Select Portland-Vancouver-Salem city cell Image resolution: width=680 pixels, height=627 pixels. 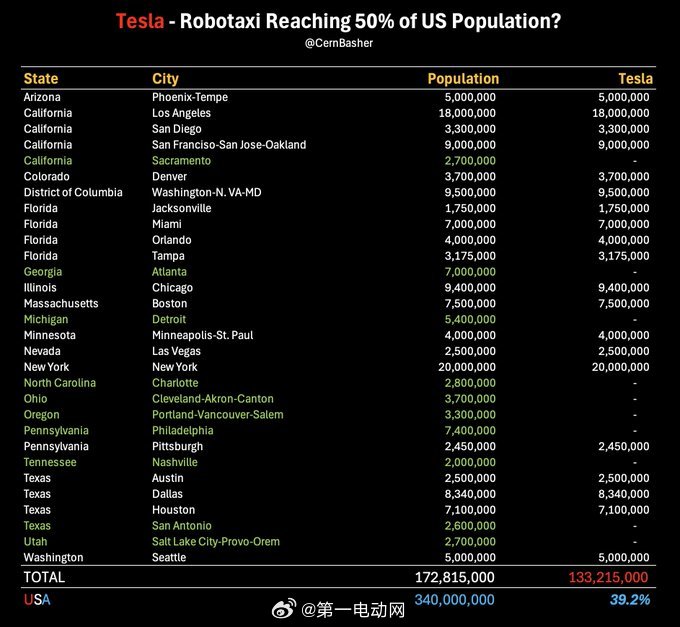click(218, 415)
